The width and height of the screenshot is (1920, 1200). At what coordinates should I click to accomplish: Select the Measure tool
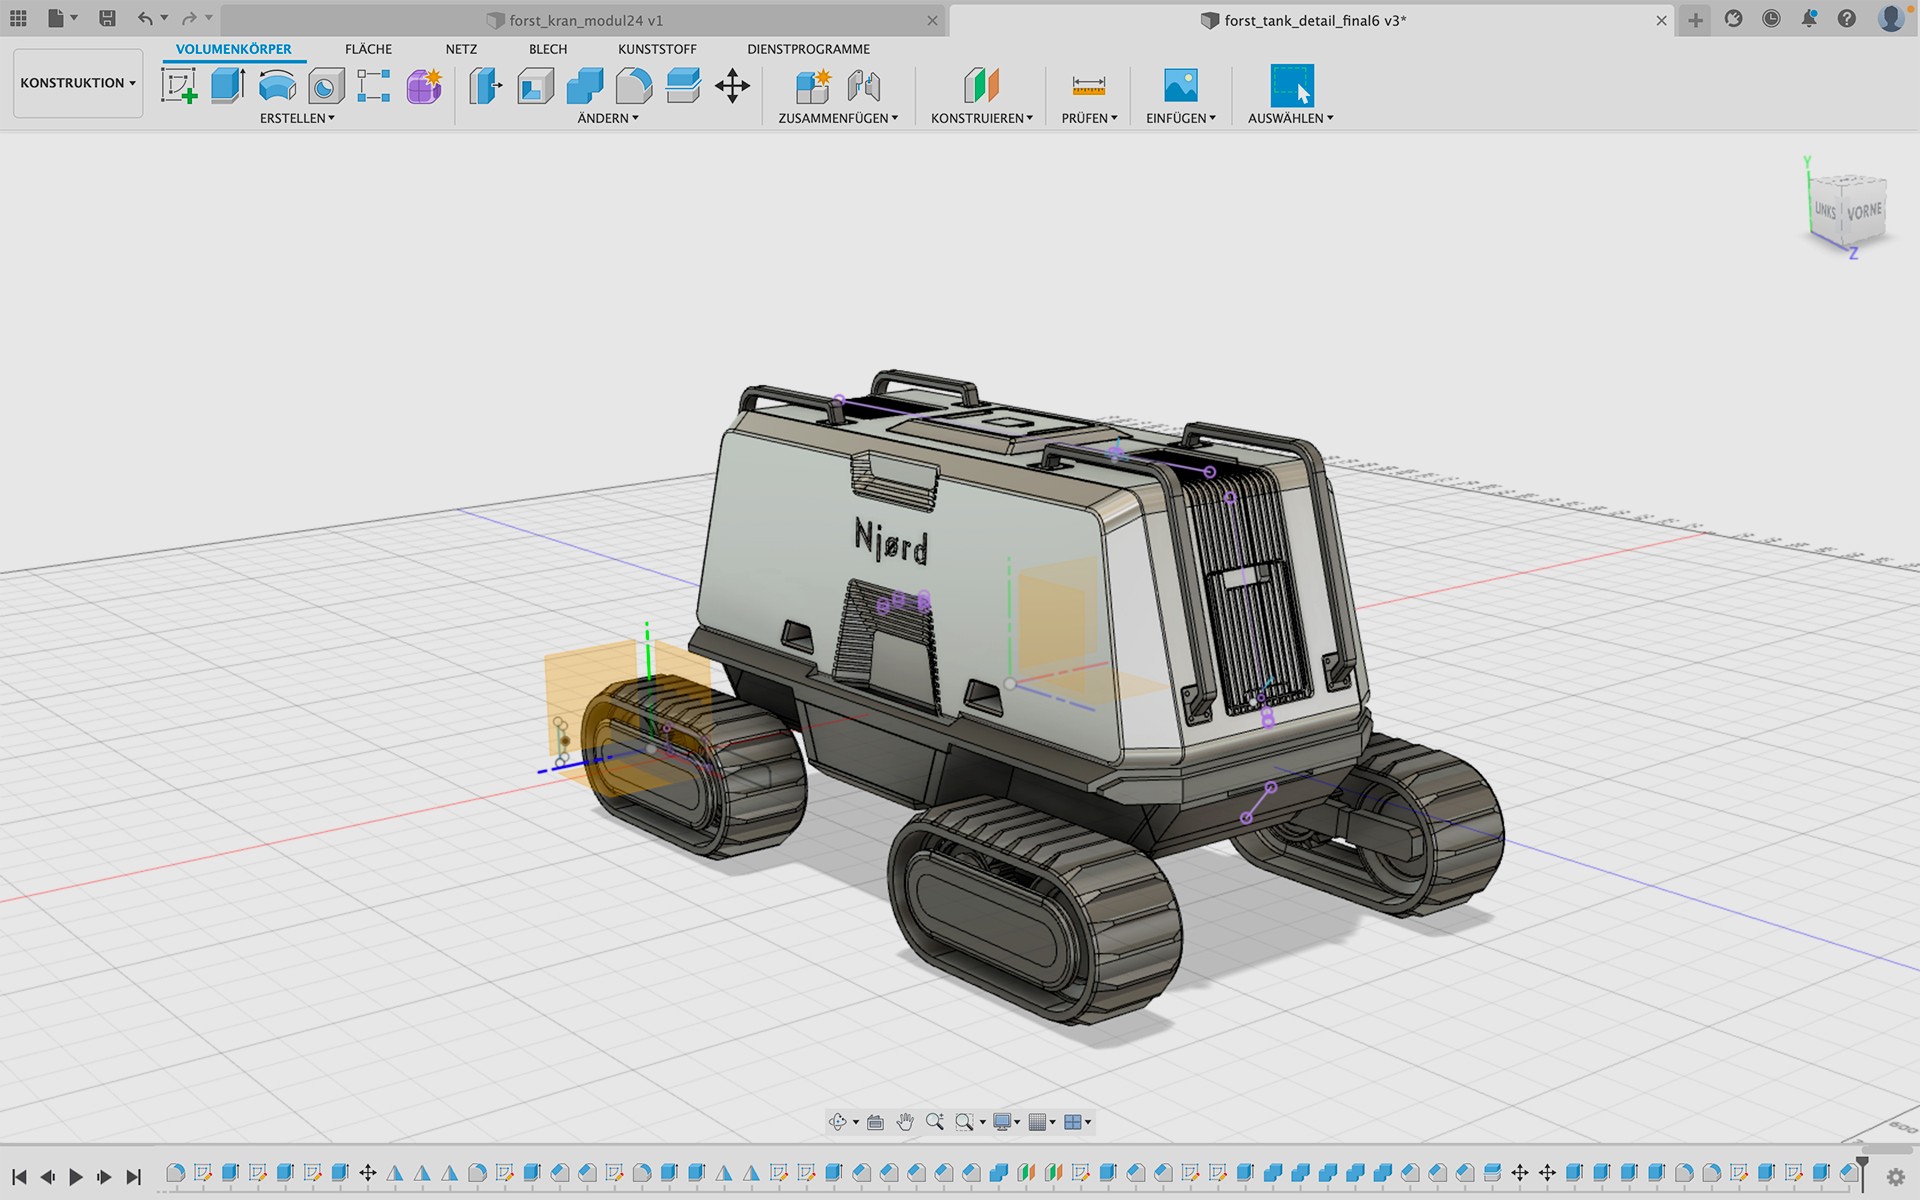[1088, 86]
